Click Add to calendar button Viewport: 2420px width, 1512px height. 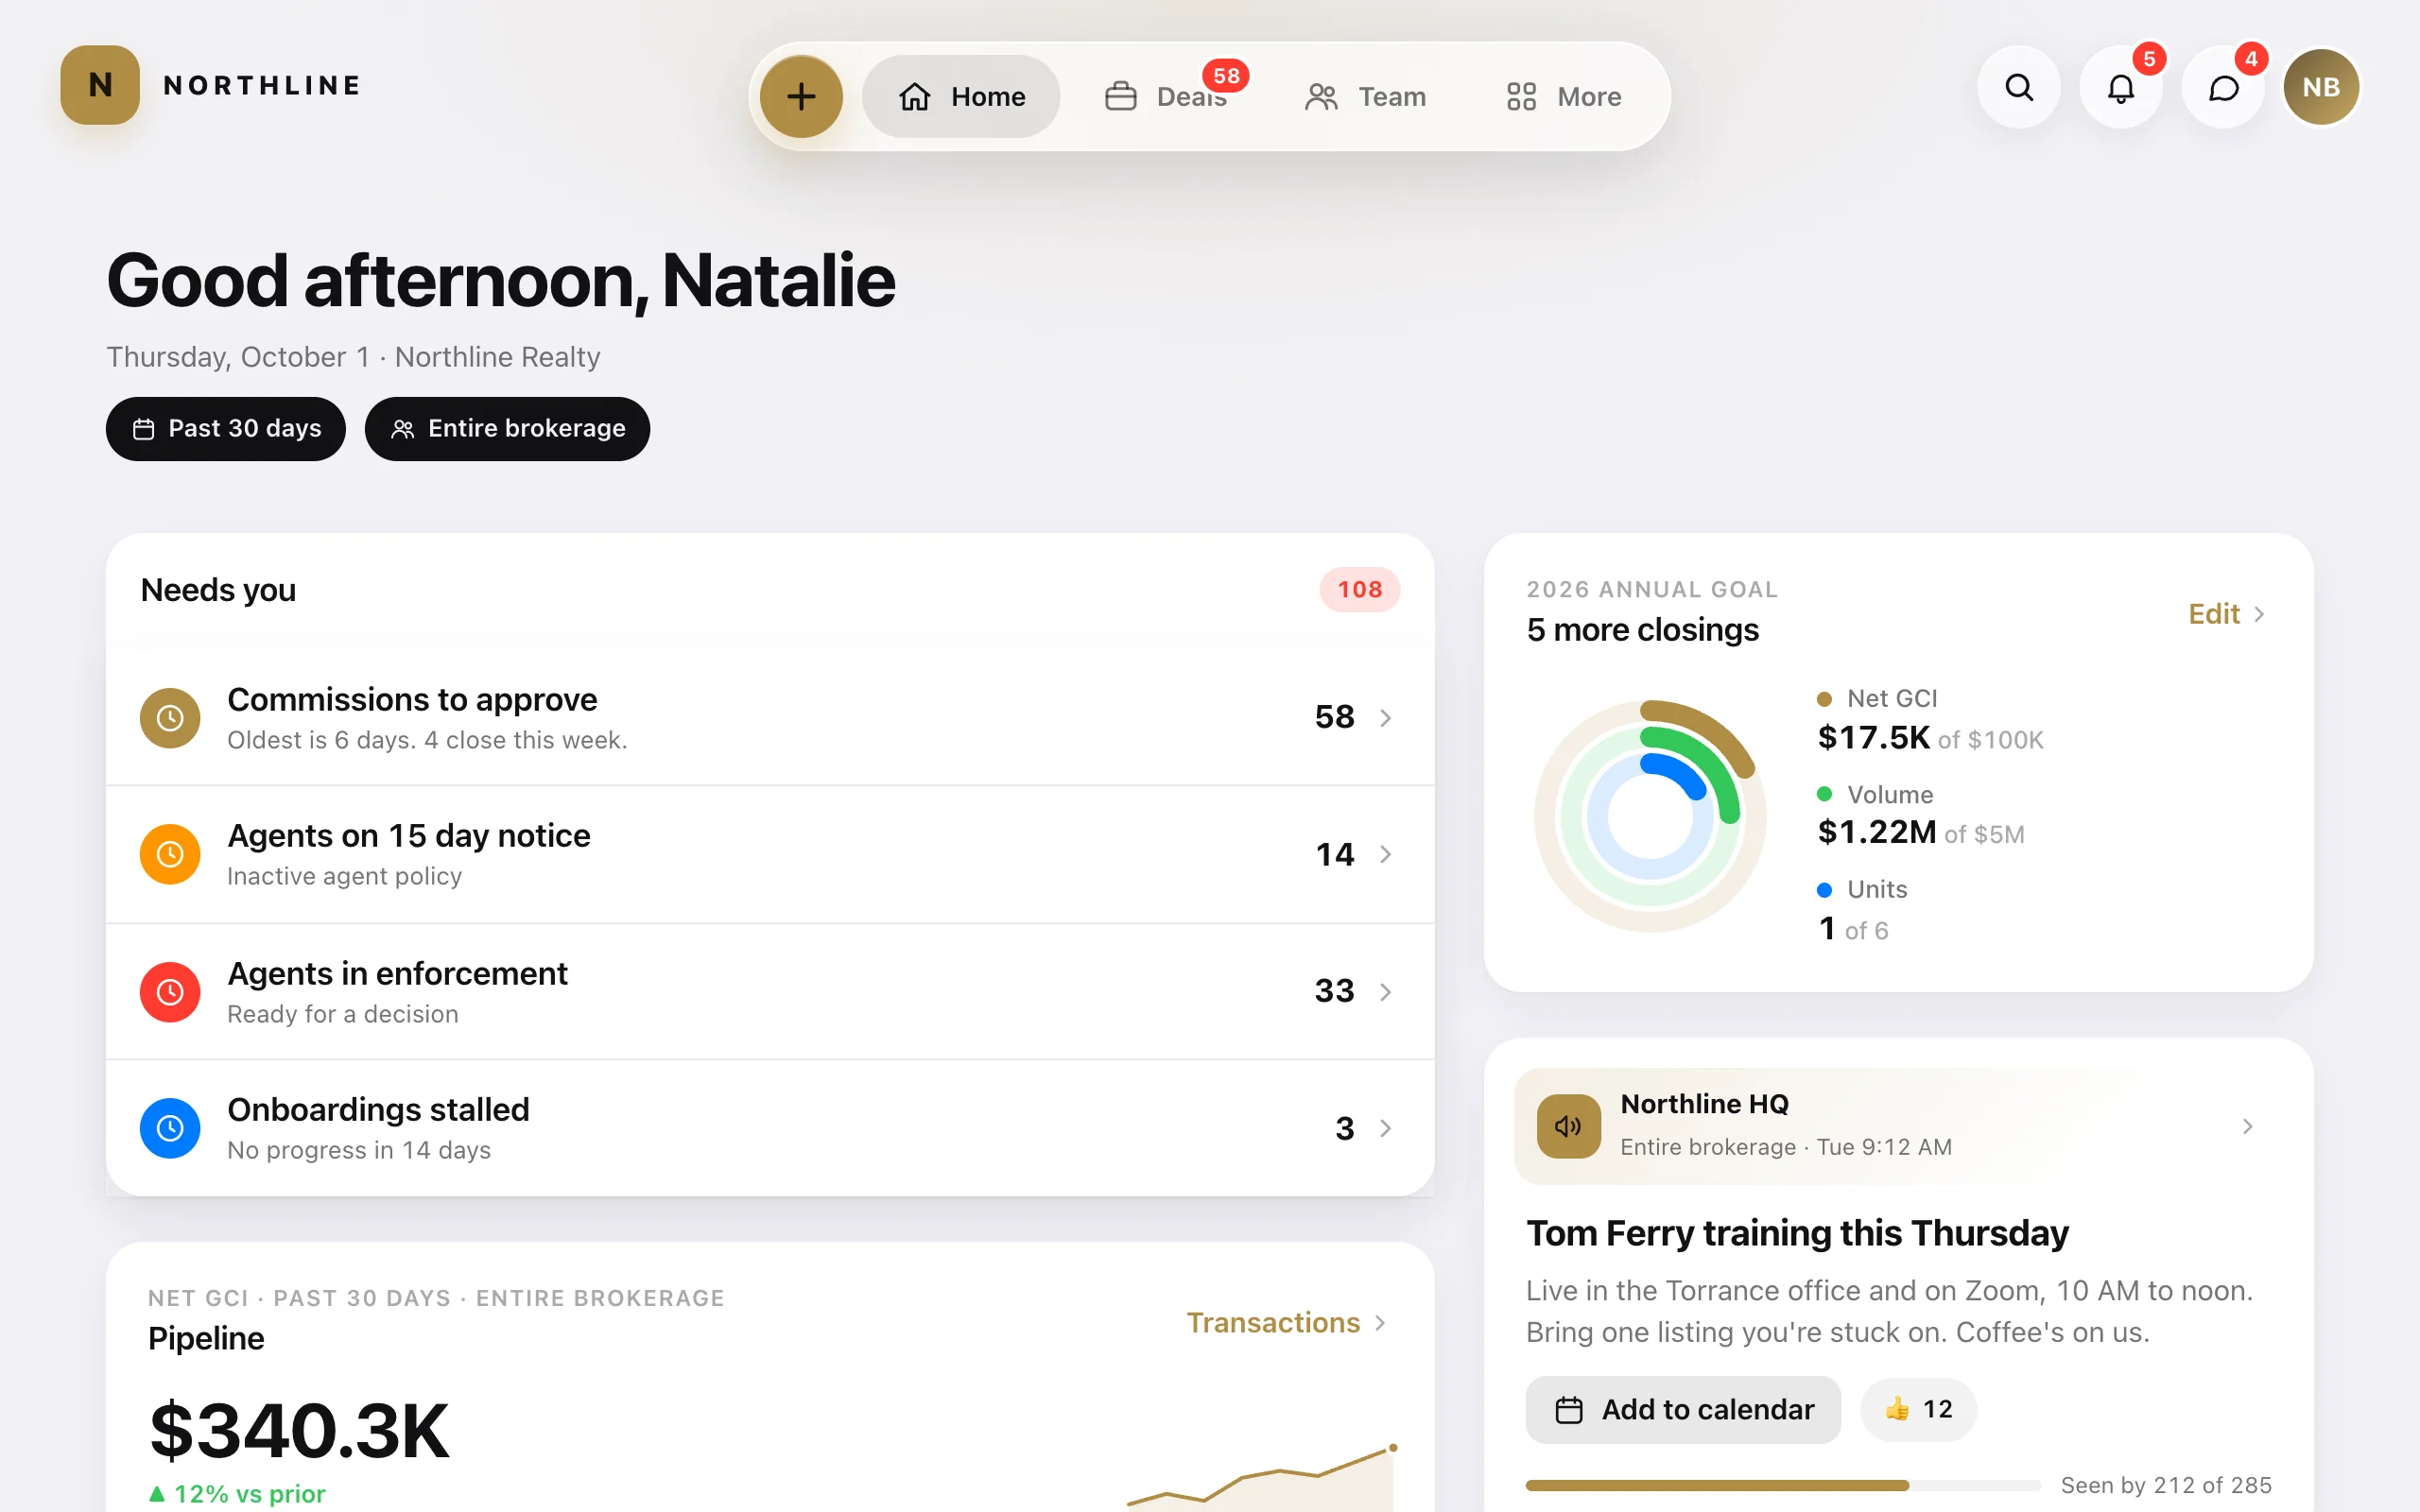(1683, 1409)
